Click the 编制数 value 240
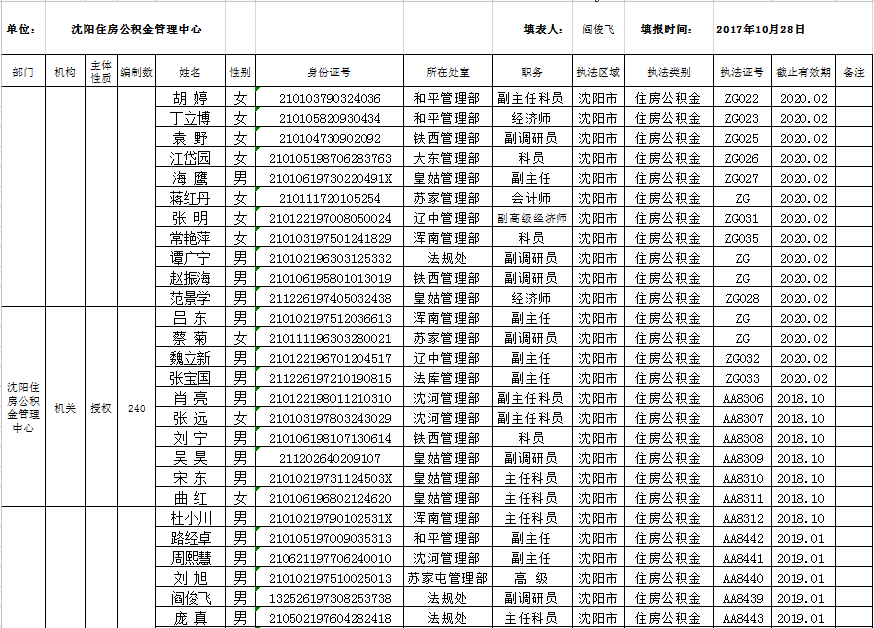The width and height of the screenshot is (874, 628). click(x=137, y=408)
